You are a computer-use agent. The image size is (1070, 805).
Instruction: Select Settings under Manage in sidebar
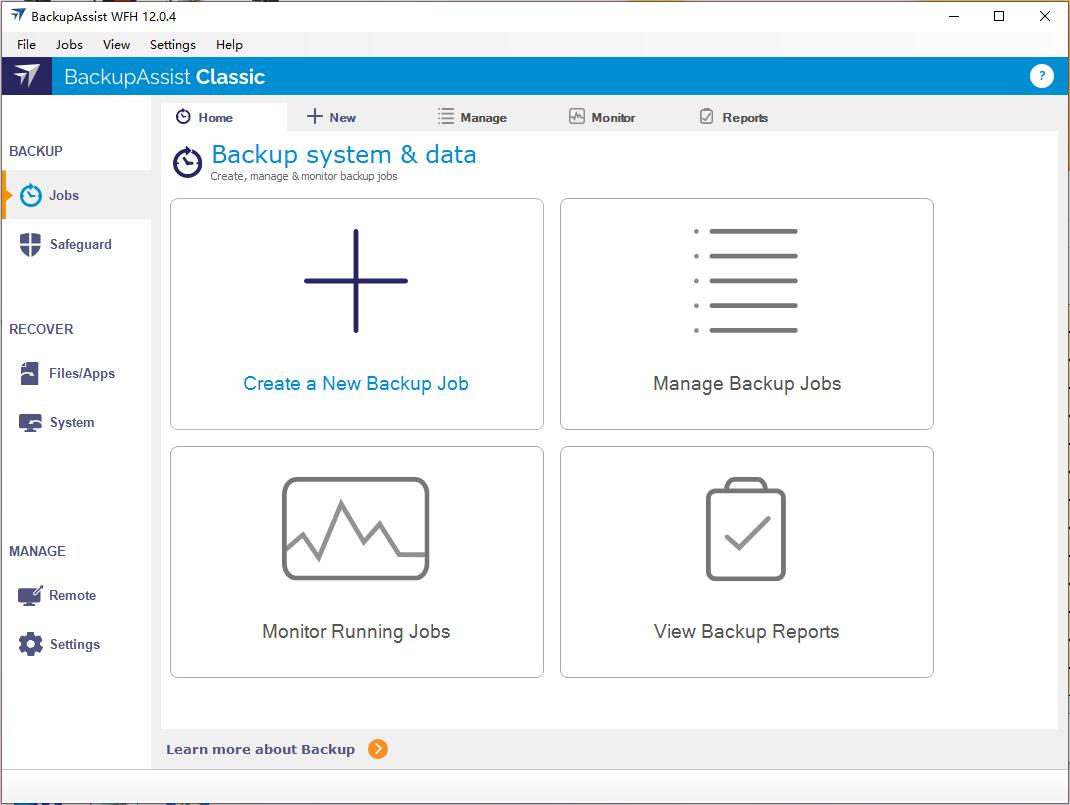pos(76,644)
